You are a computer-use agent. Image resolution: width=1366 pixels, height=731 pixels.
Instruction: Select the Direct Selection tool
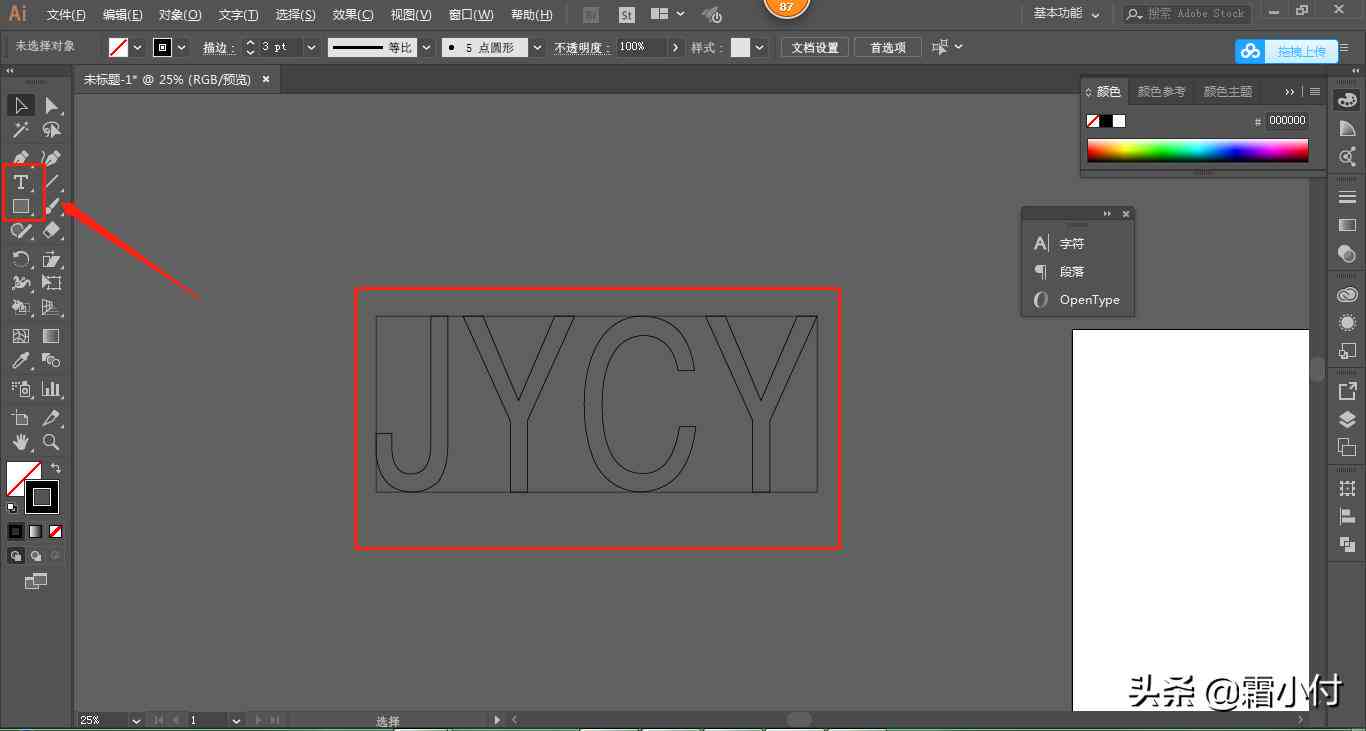point(51,105)
